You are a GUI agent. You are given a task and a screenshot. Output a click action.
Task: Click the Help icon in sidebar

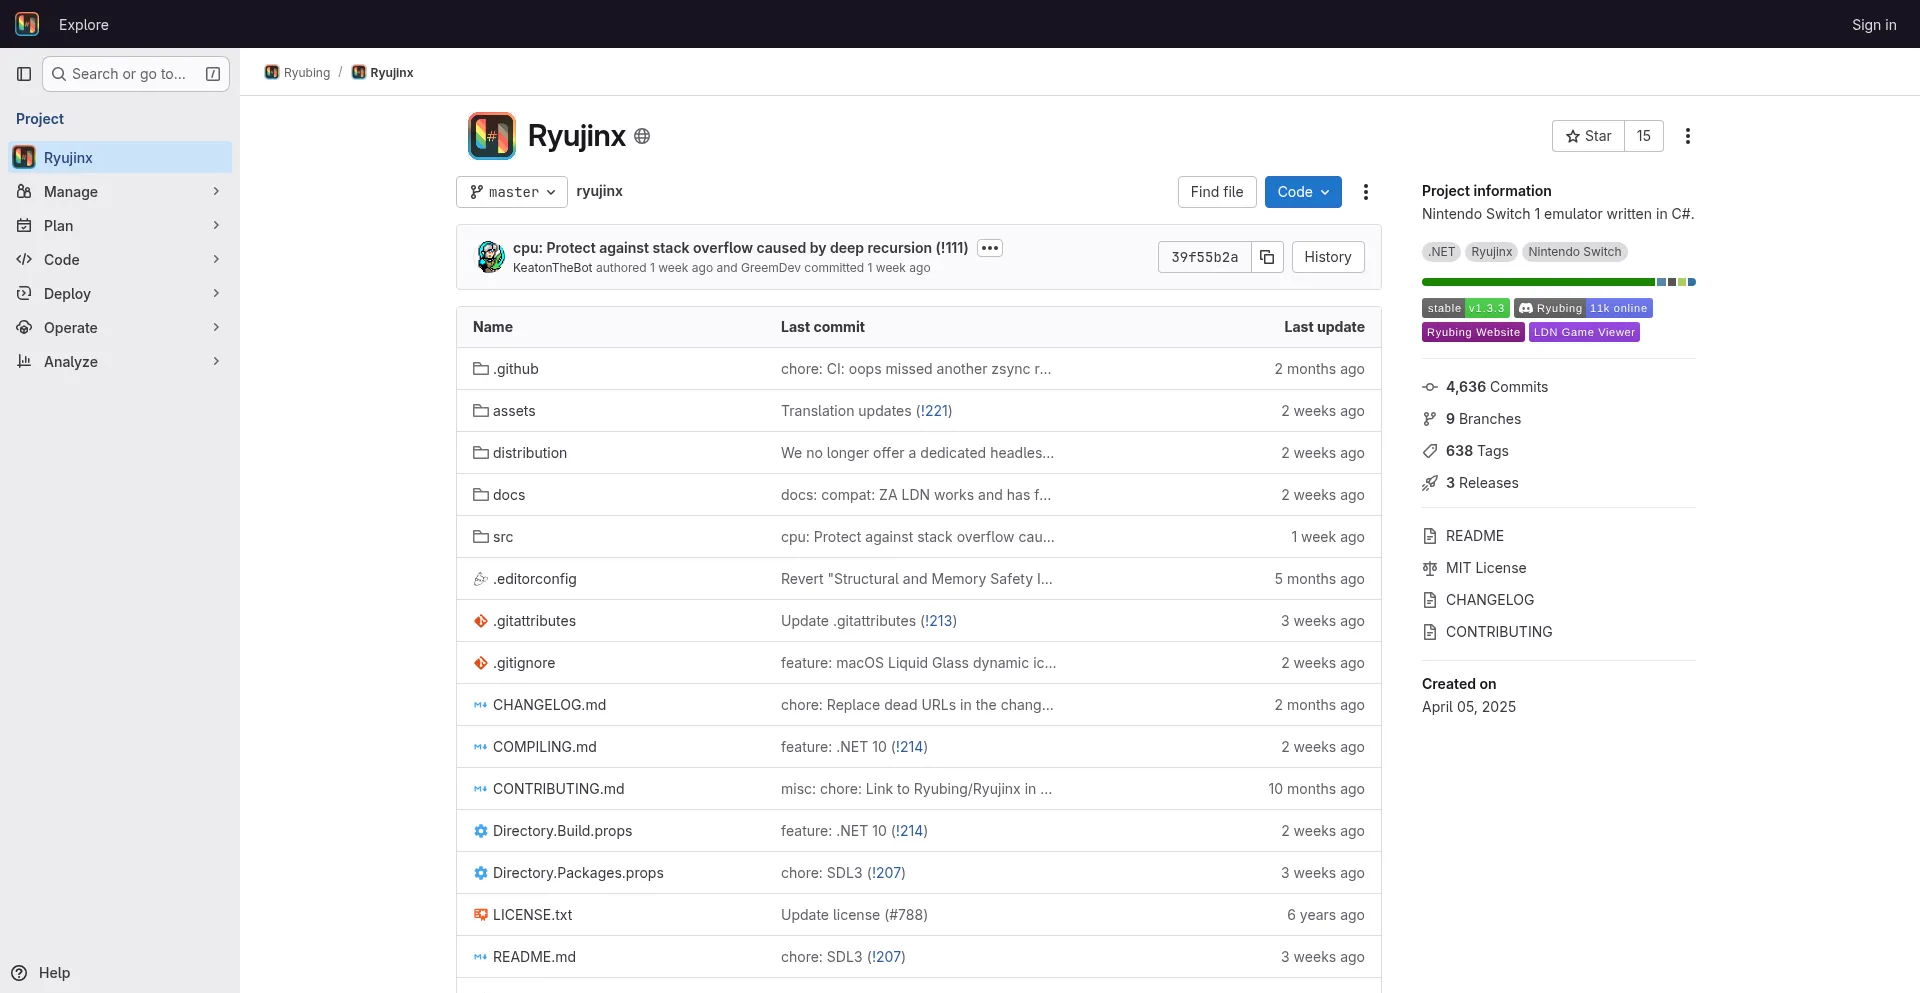coord(19,973)
